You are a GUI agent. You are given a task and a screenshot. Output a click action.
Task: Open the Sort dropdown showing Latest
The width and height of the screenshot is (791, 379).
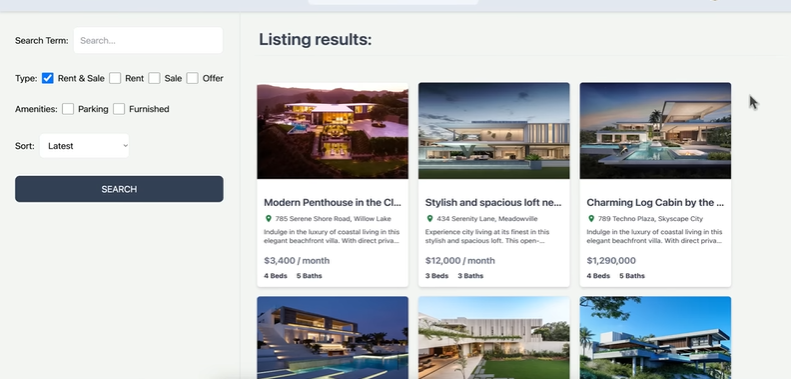pyautogui.click(x=84, y=146)
